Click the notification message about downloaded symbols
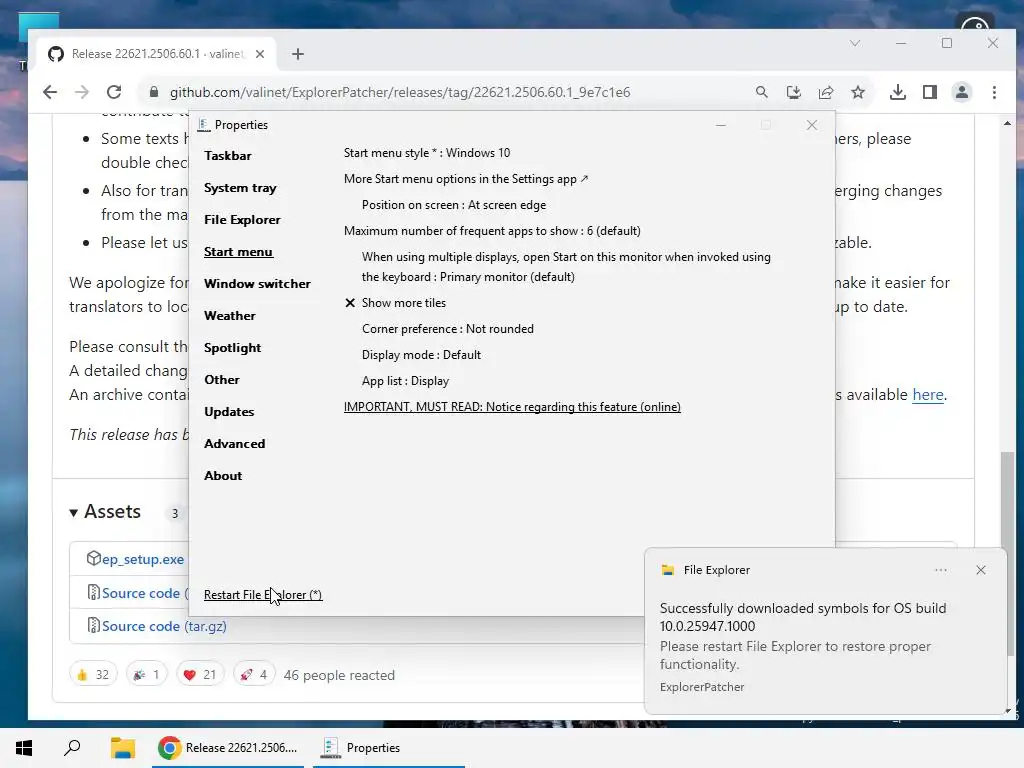This screenshot has width=1024, height=768. click(803, 617)
